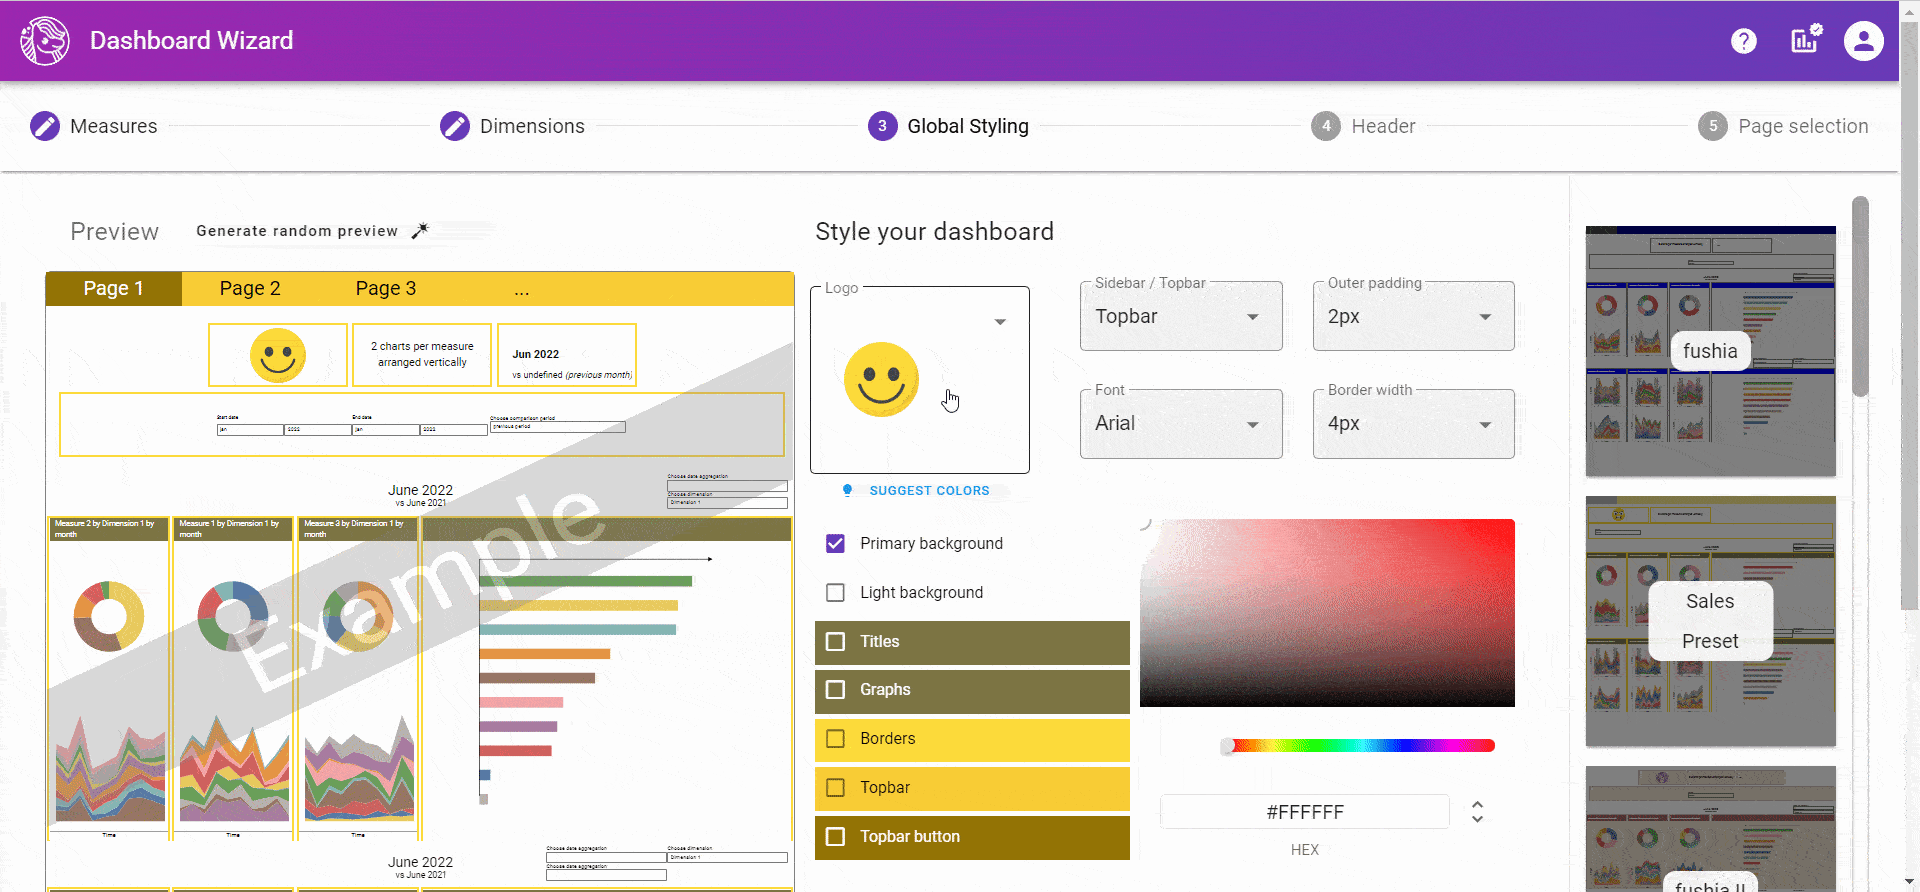Screen dimensions: 1920x892
Task: Select the Page 1 preview tab
Action: [114, 288]
